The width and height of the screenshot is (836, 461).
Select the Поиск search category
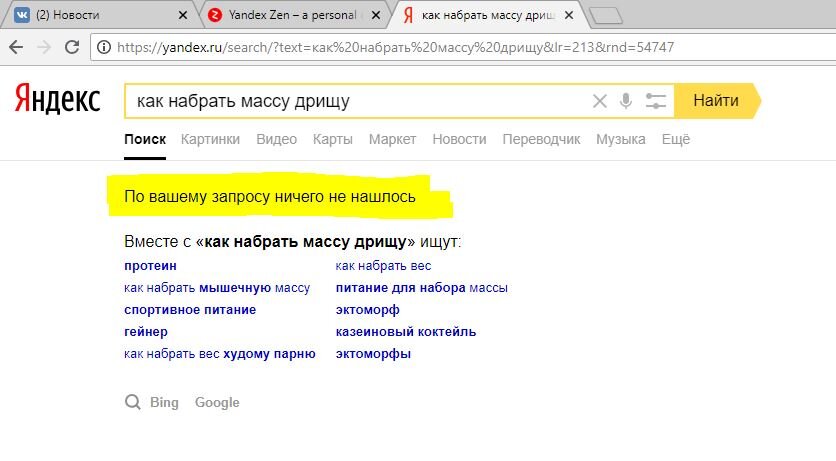[x=145, y=140]
